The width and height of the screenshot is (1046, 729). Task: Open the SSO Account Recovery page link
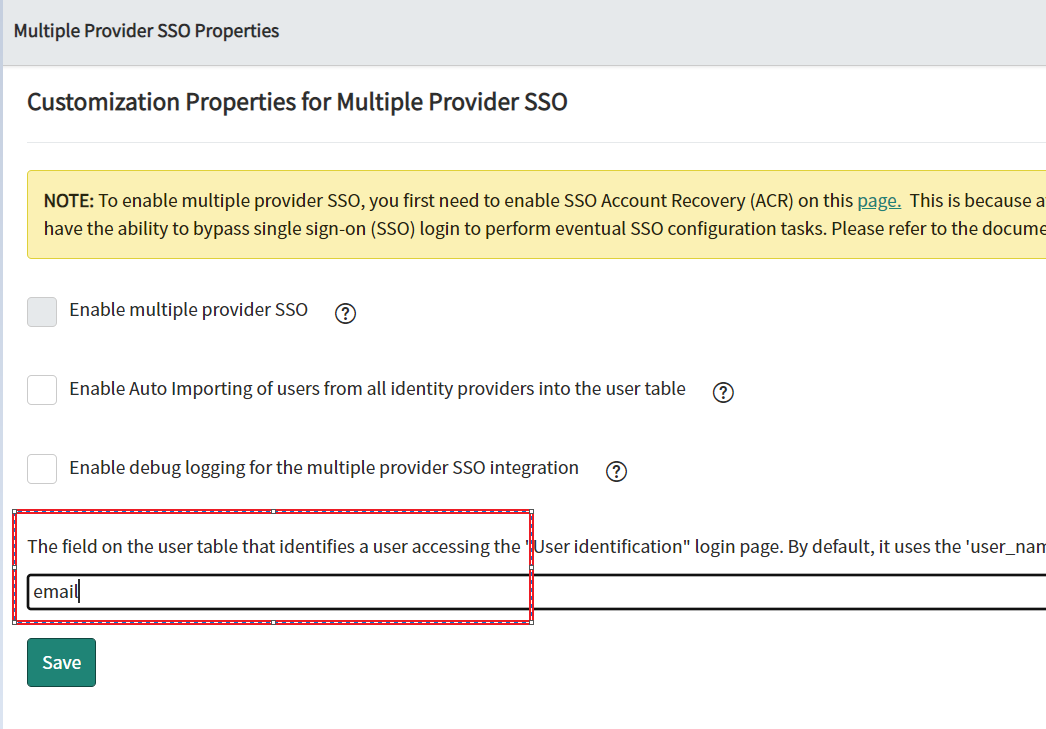(877, 200)
